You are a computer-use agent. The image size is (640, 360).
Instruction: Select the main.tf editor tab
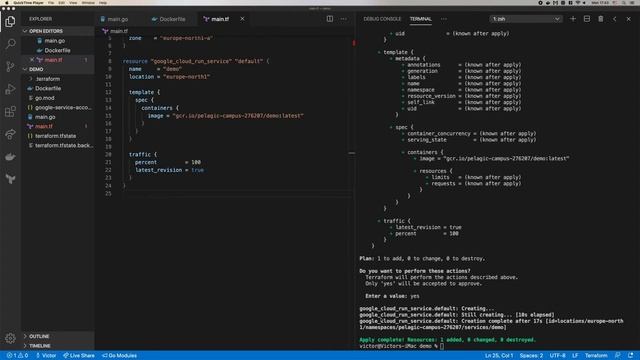click(224, 19)
